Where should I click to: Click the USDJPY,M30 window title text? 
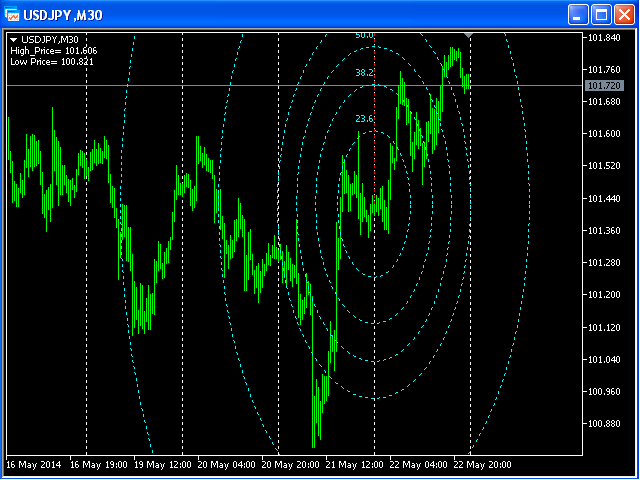coord(63,16)
